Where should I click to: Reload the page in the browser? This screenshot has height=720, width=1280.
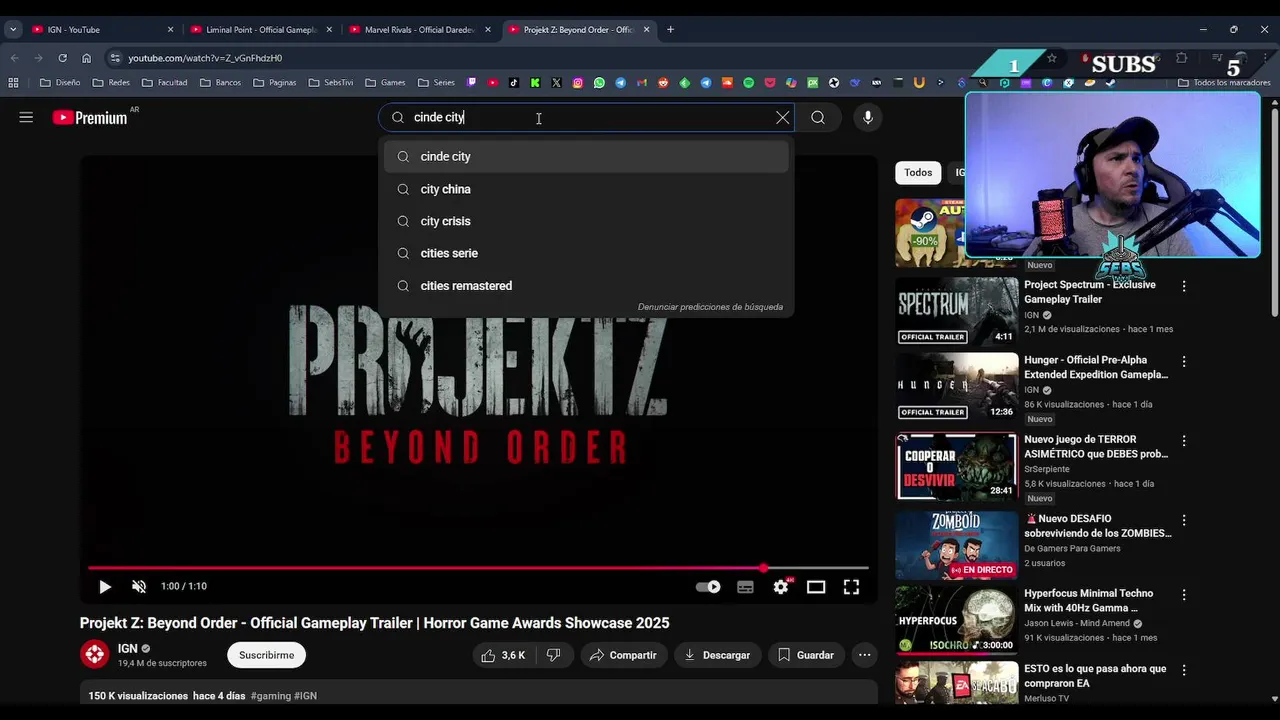62,58
